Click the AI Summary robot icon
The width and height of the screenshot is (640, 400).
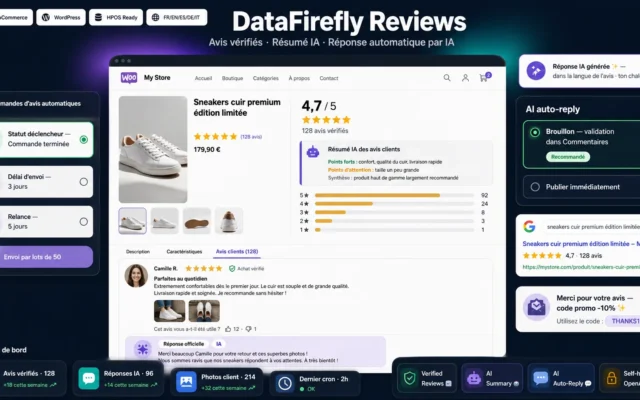474,378
